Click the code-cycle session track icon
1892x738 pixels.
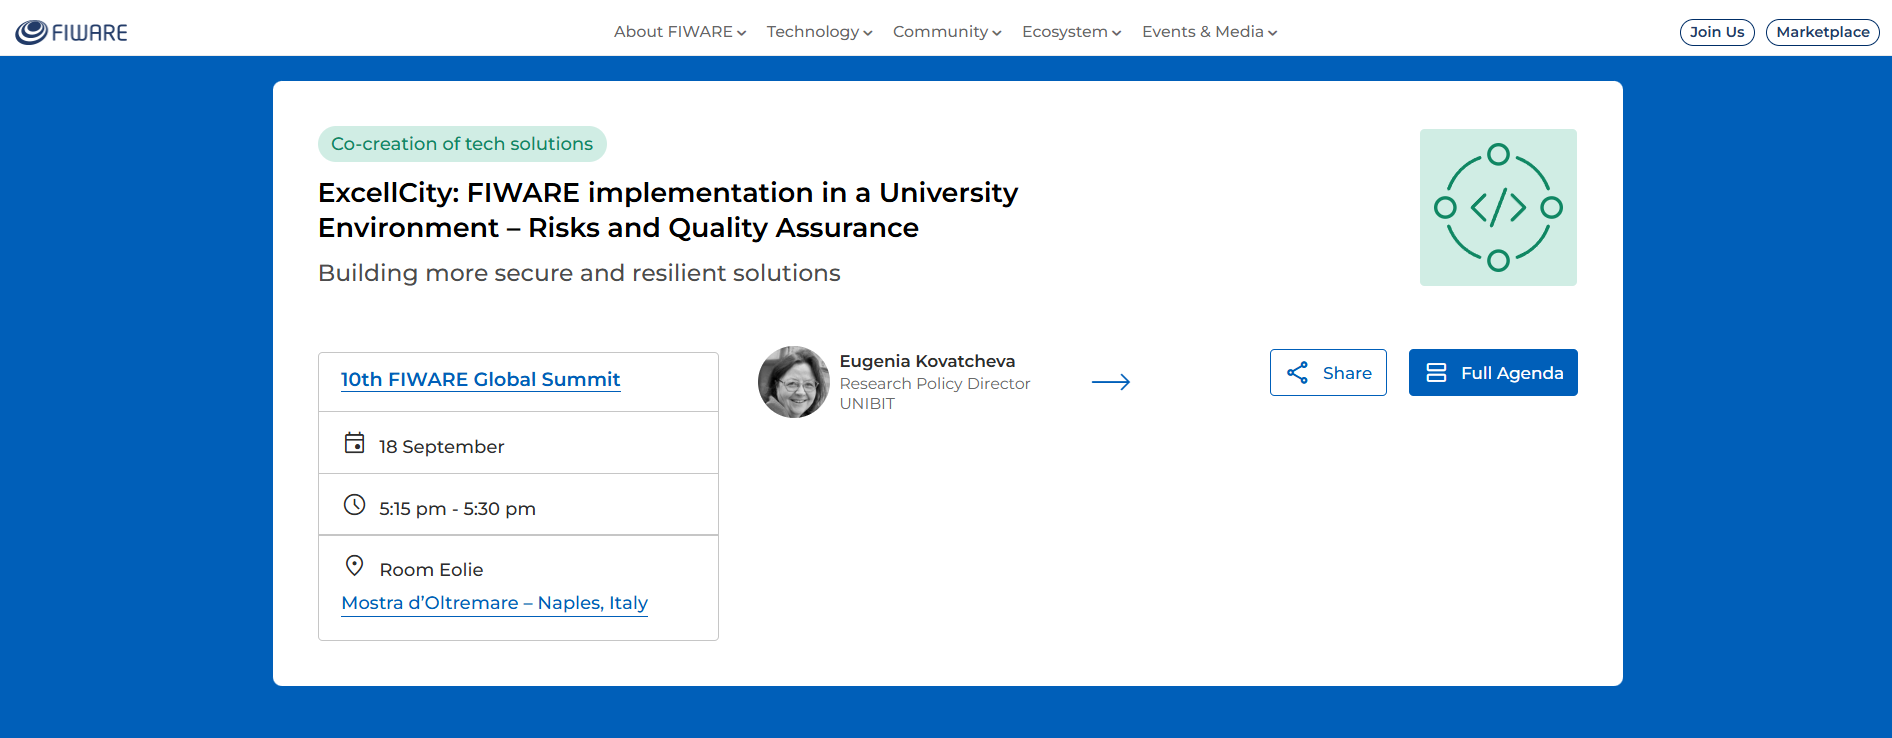1498,207
